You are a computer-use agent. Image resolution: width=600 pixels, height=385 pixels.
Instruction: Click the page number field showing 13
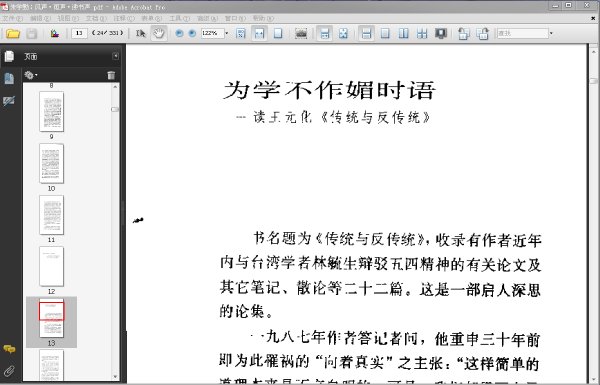pos(79,33)
